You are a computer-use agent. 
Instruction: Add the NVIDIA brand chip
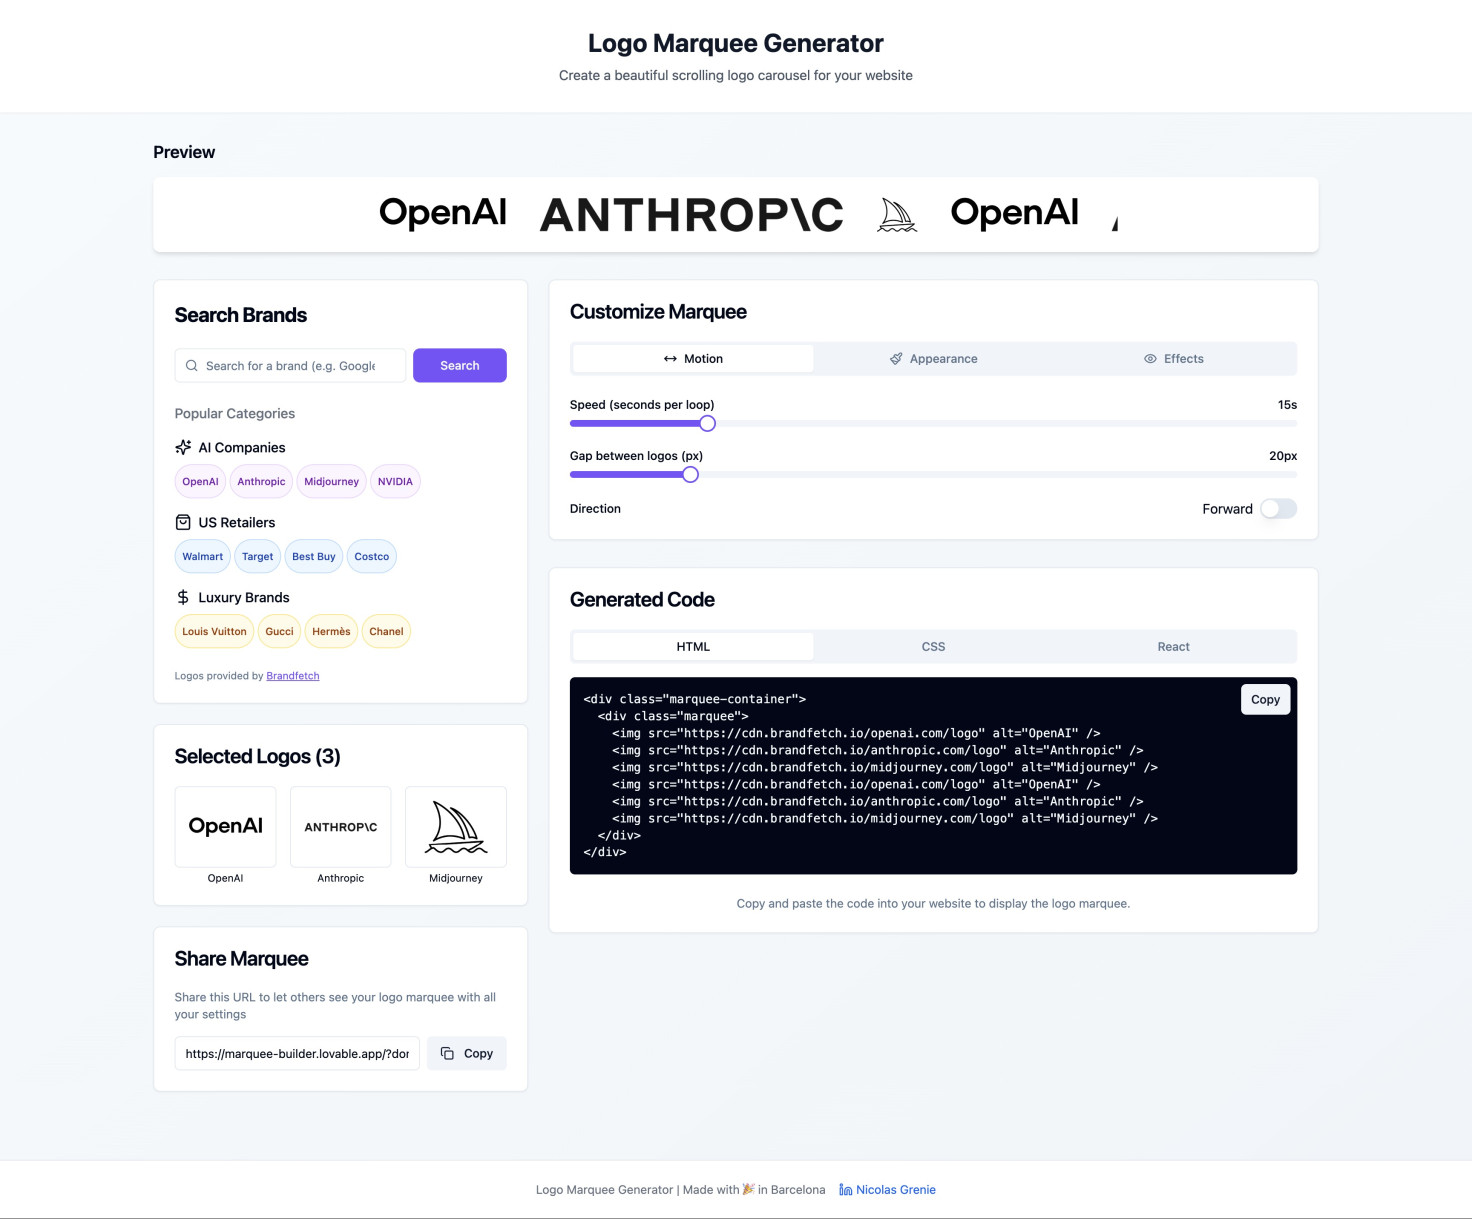(x=395, y=482)
